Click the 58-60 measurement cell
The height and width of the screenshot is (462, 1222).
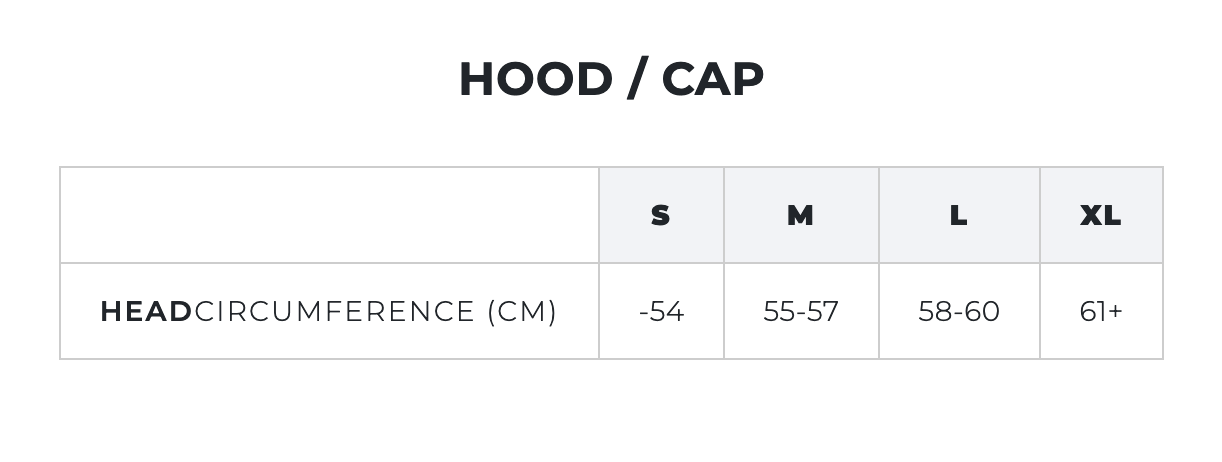click(x=959, y=311)
